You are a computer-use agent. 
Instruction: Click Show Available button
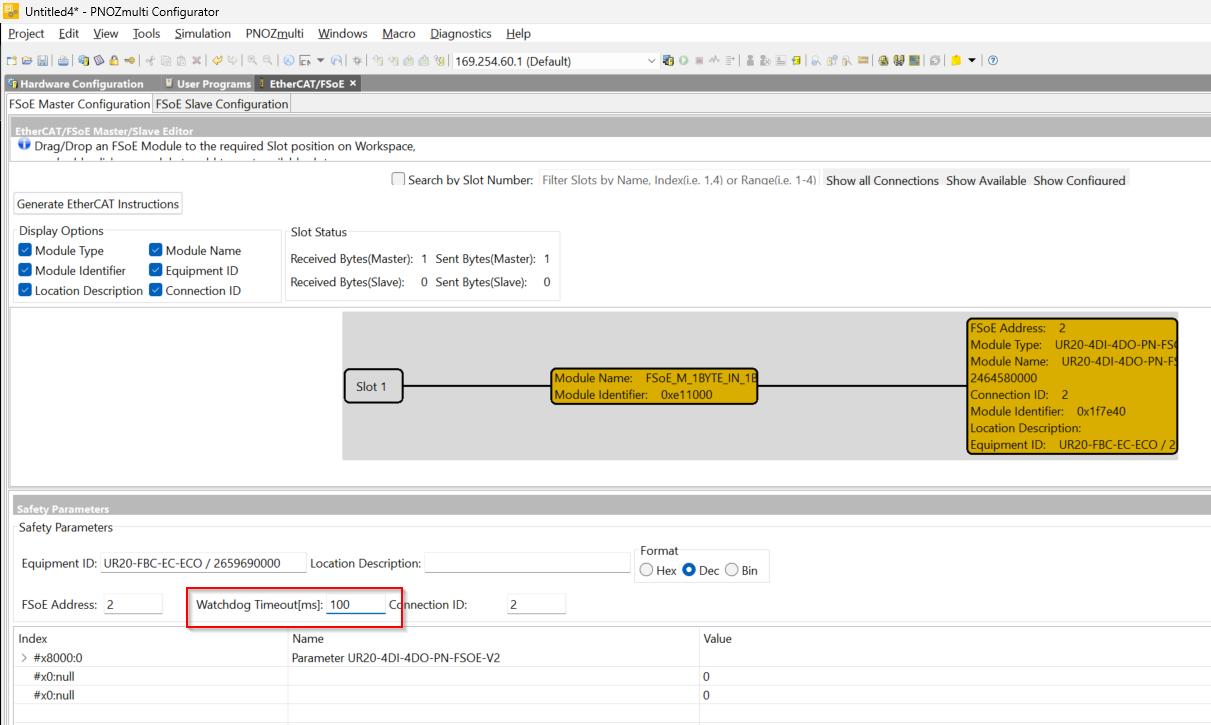[x=986, y=181]
